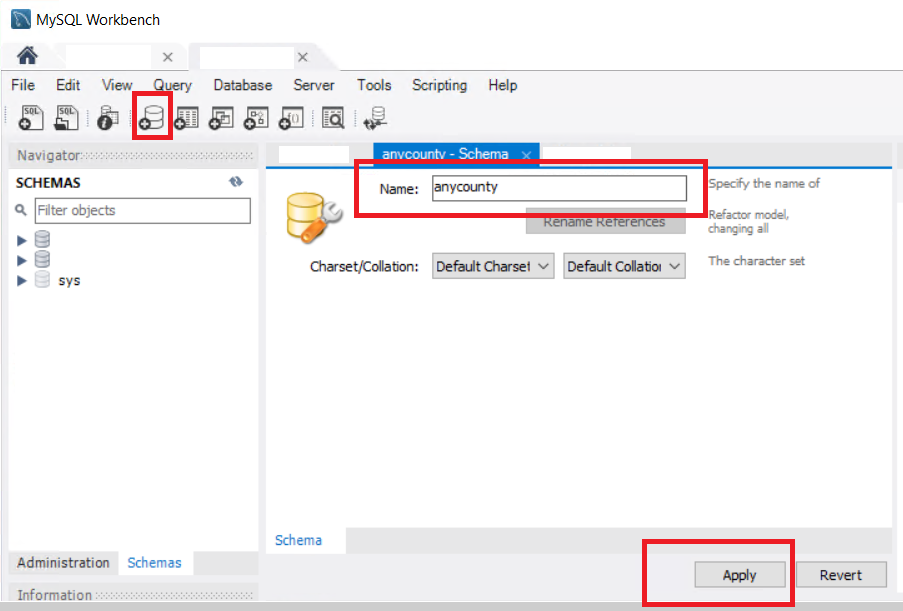Expand the sys schema

[22, 280]
